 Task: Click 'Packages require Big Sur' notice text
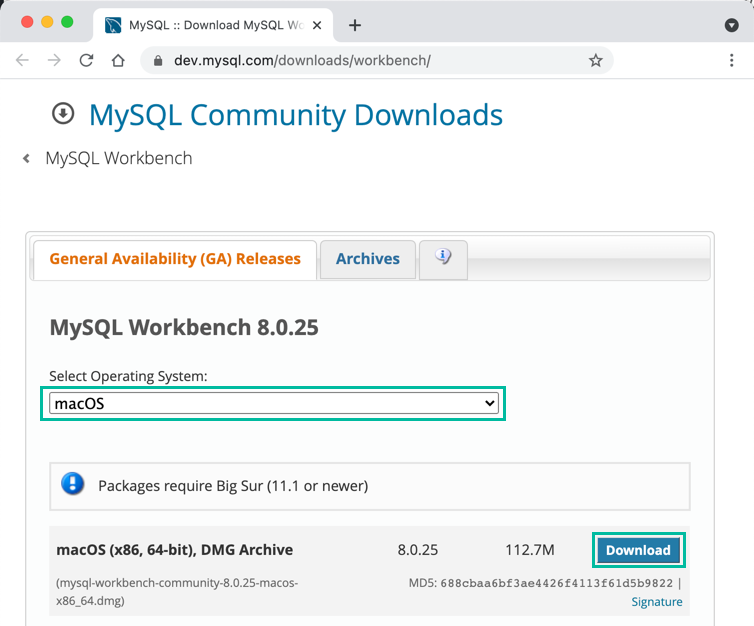tap(233, 486)
